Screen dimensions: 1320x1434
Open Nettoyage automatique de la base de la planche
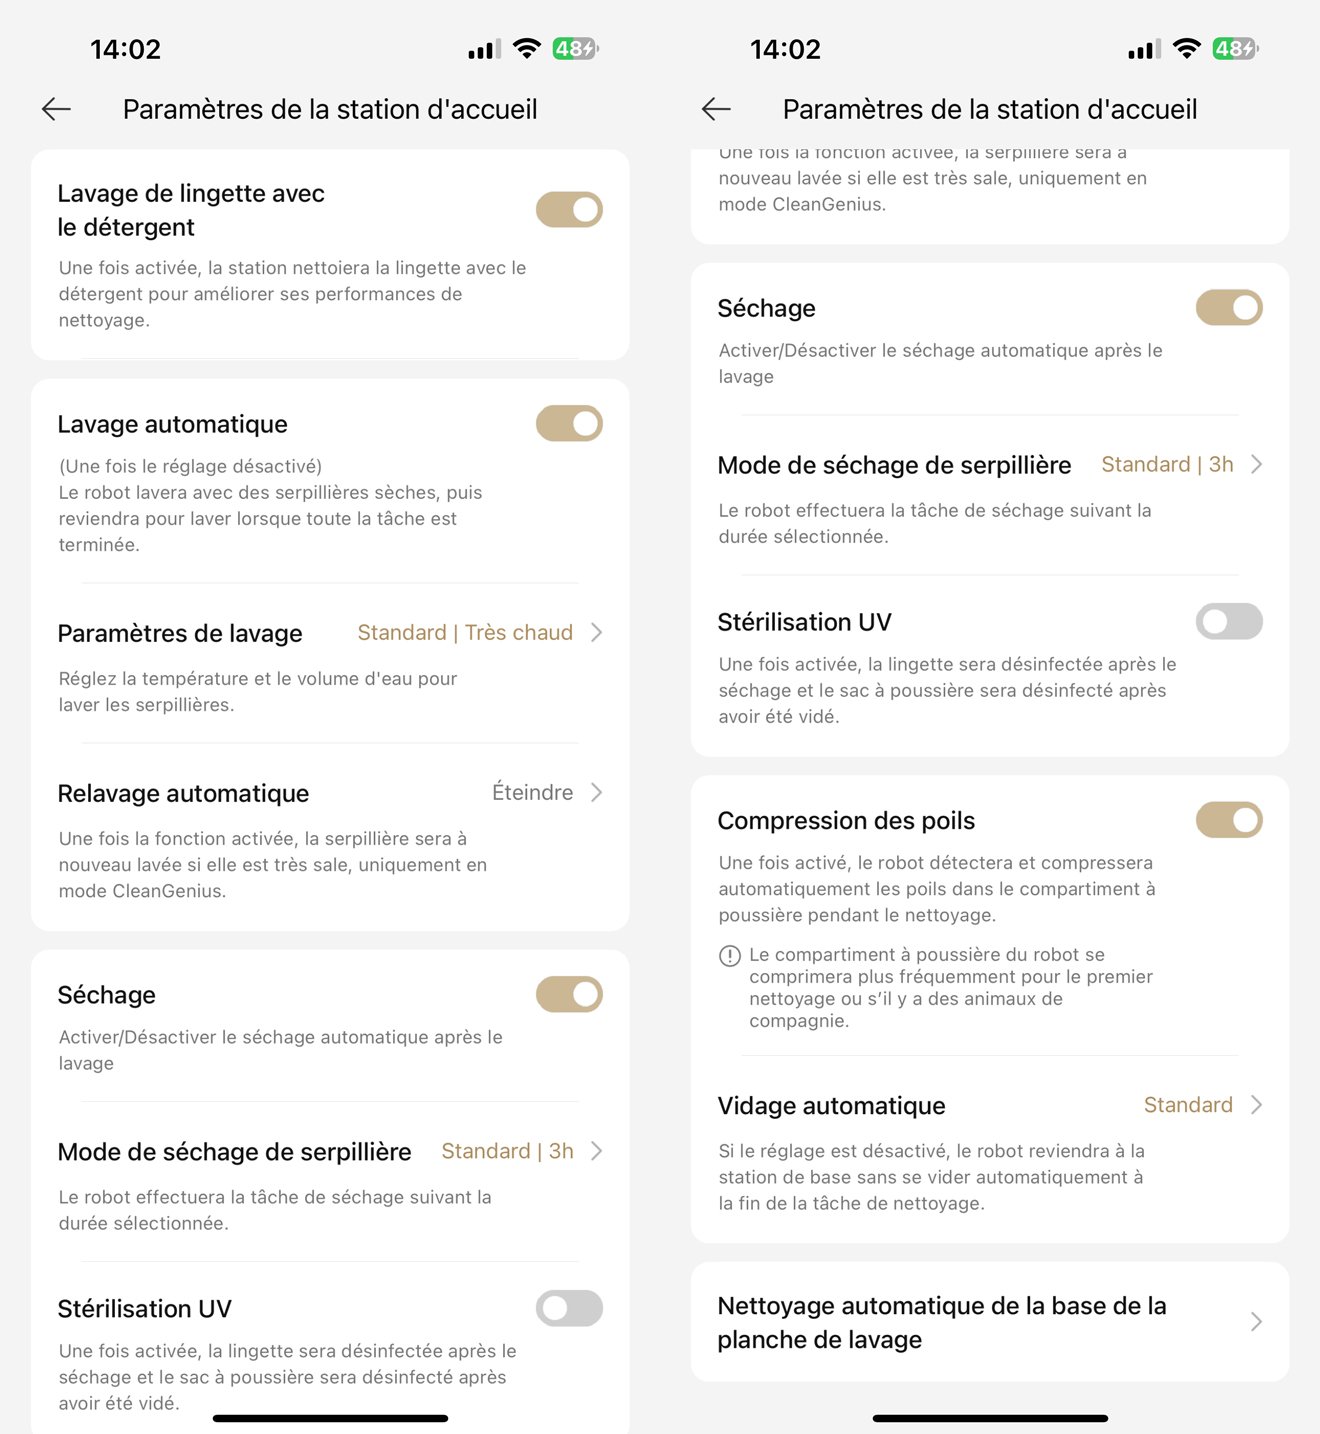[990, 1322]
